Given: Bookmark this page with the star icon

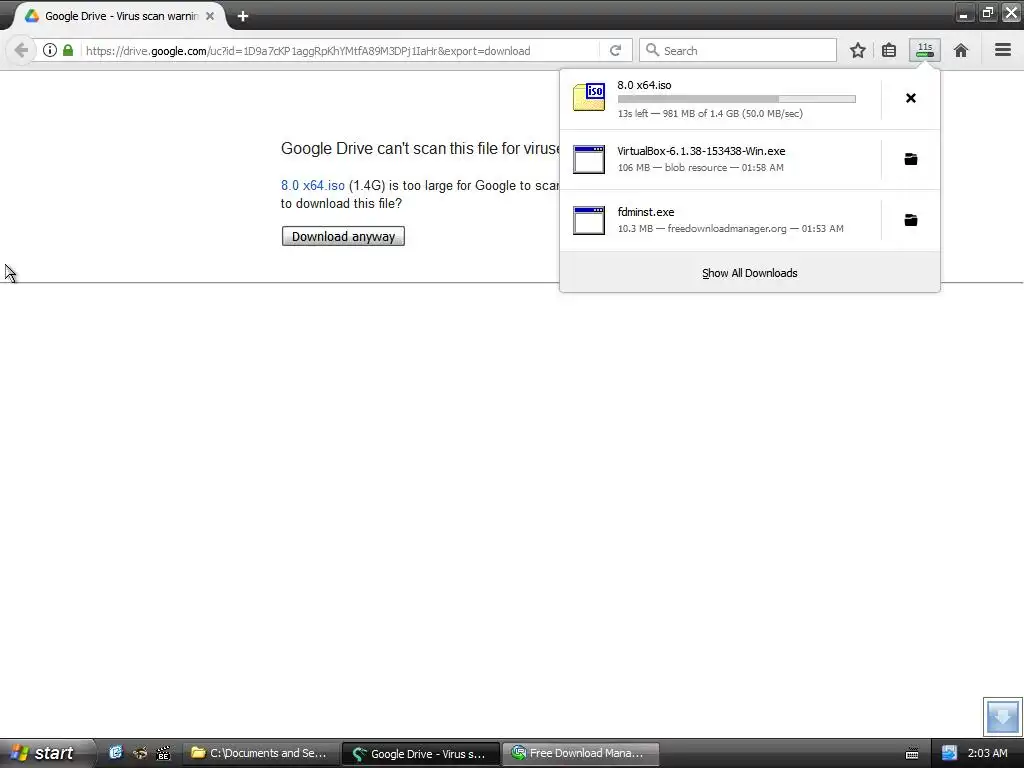Looking at the screenshot, I should pyautogui.click(x=857, y=50).
